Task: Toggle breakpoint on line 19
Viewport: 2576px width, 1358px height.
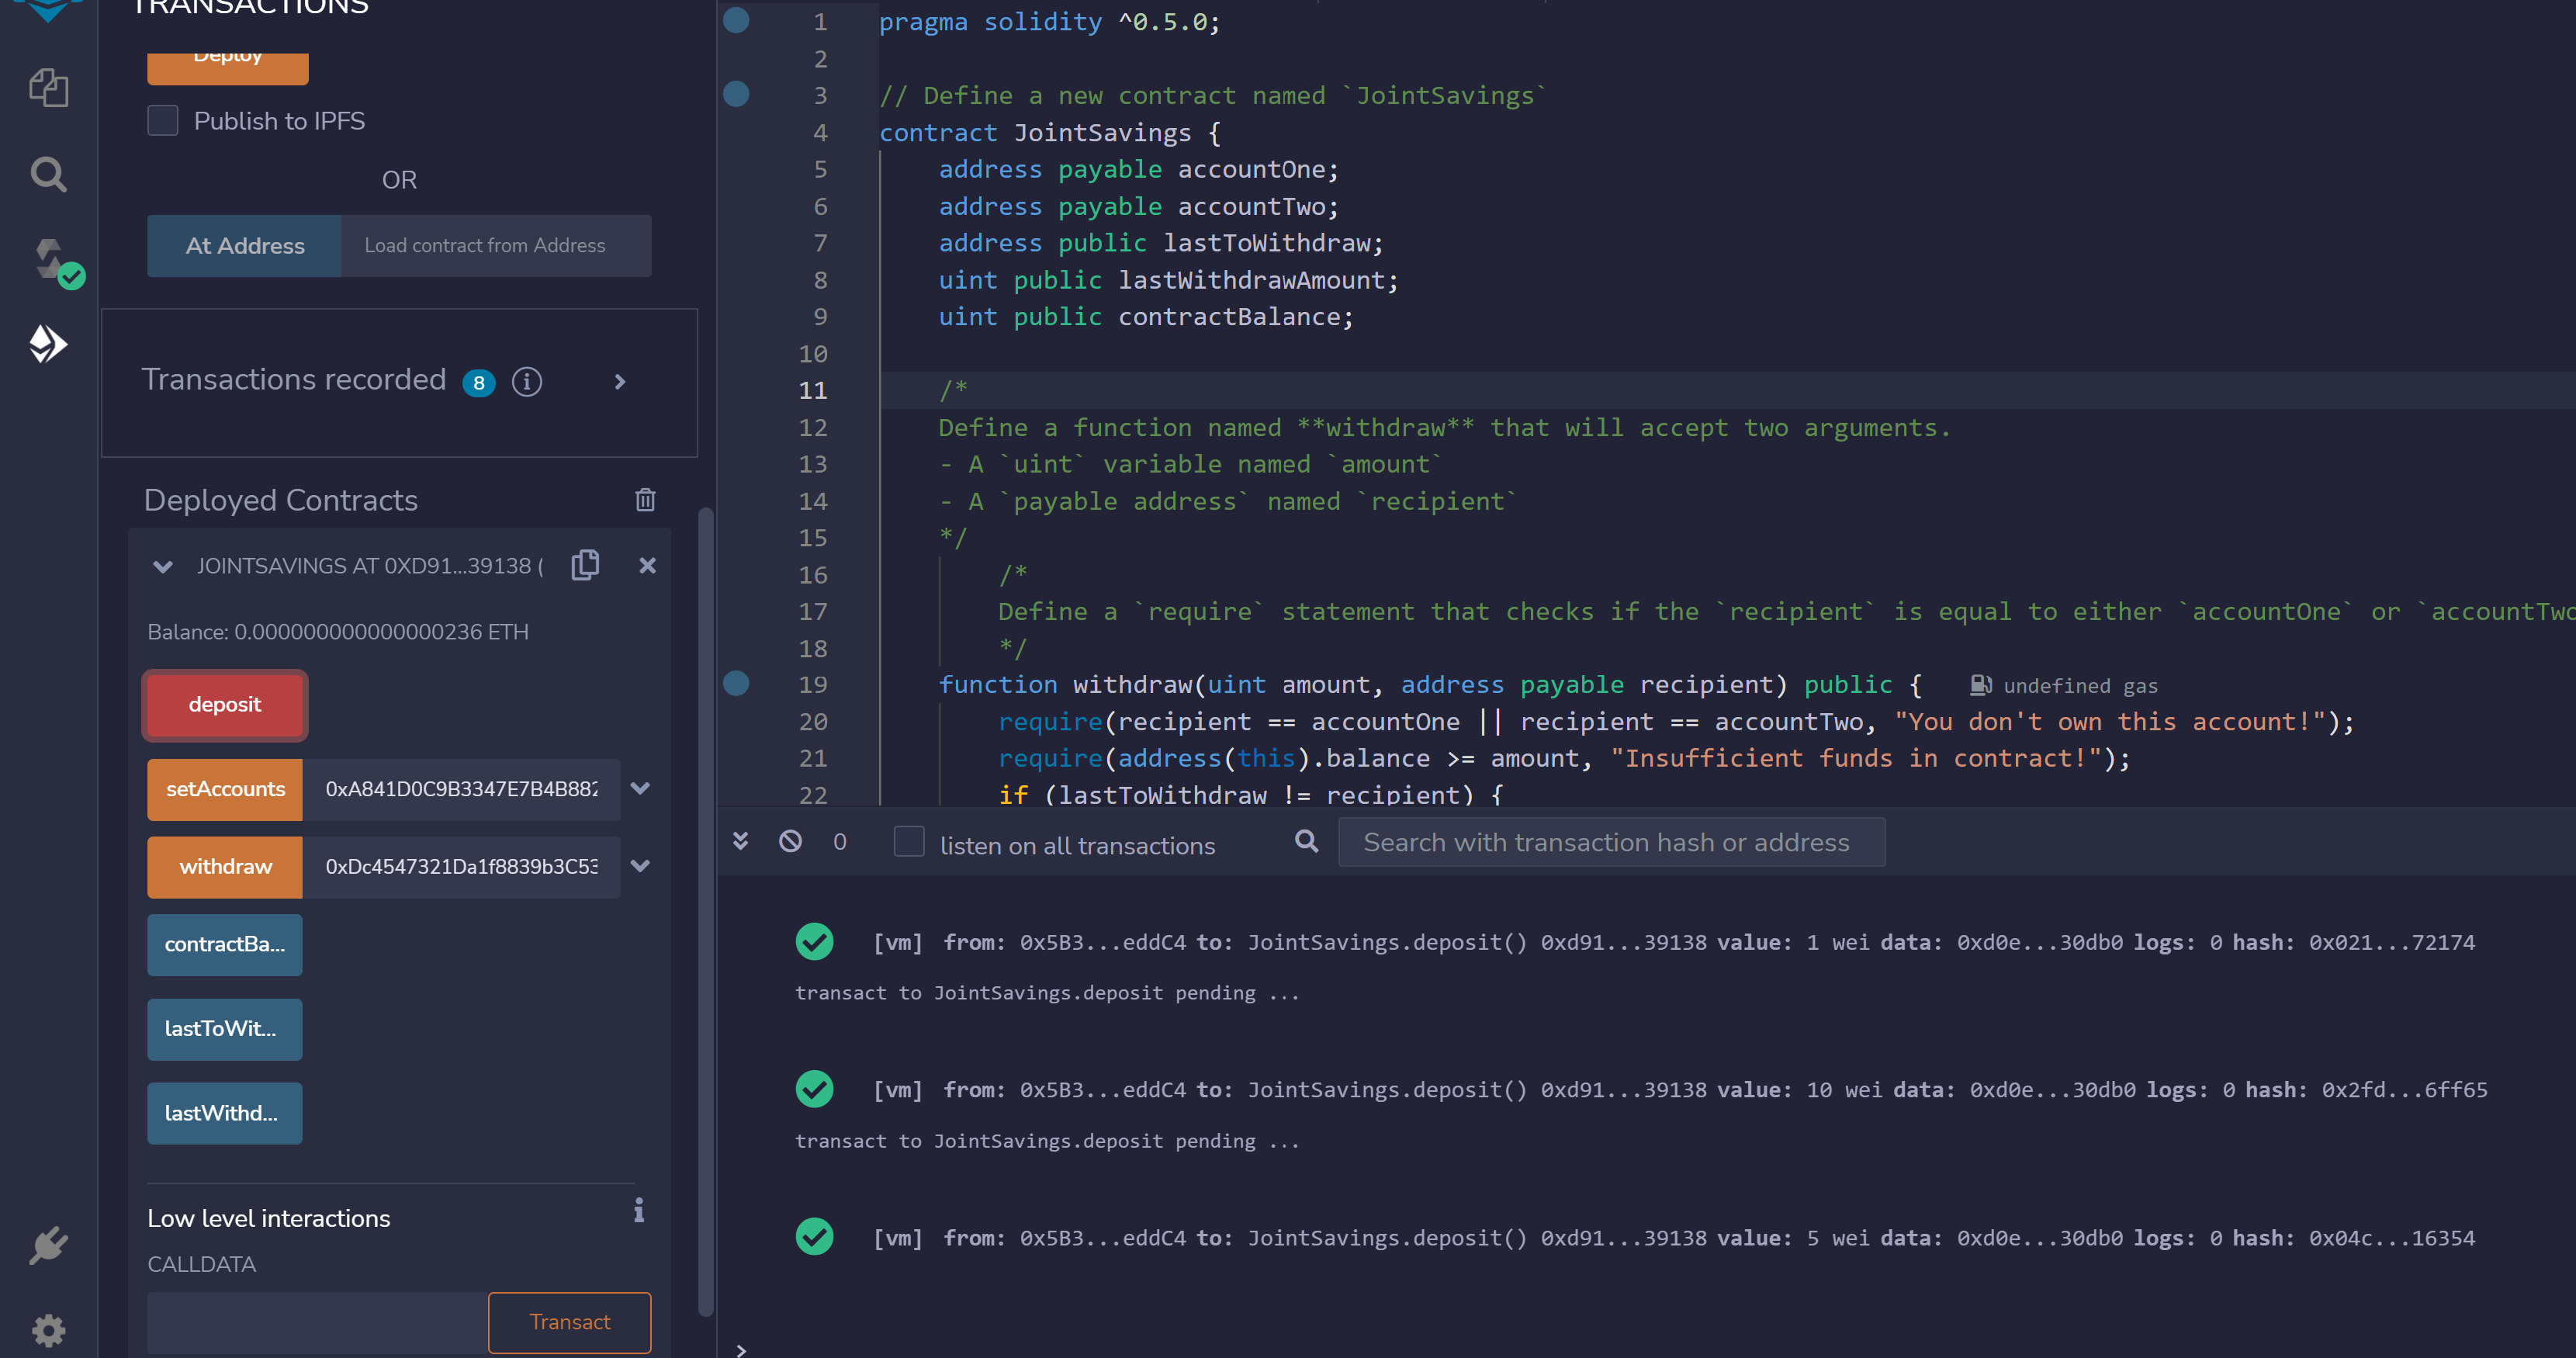Action: point(737,685)
